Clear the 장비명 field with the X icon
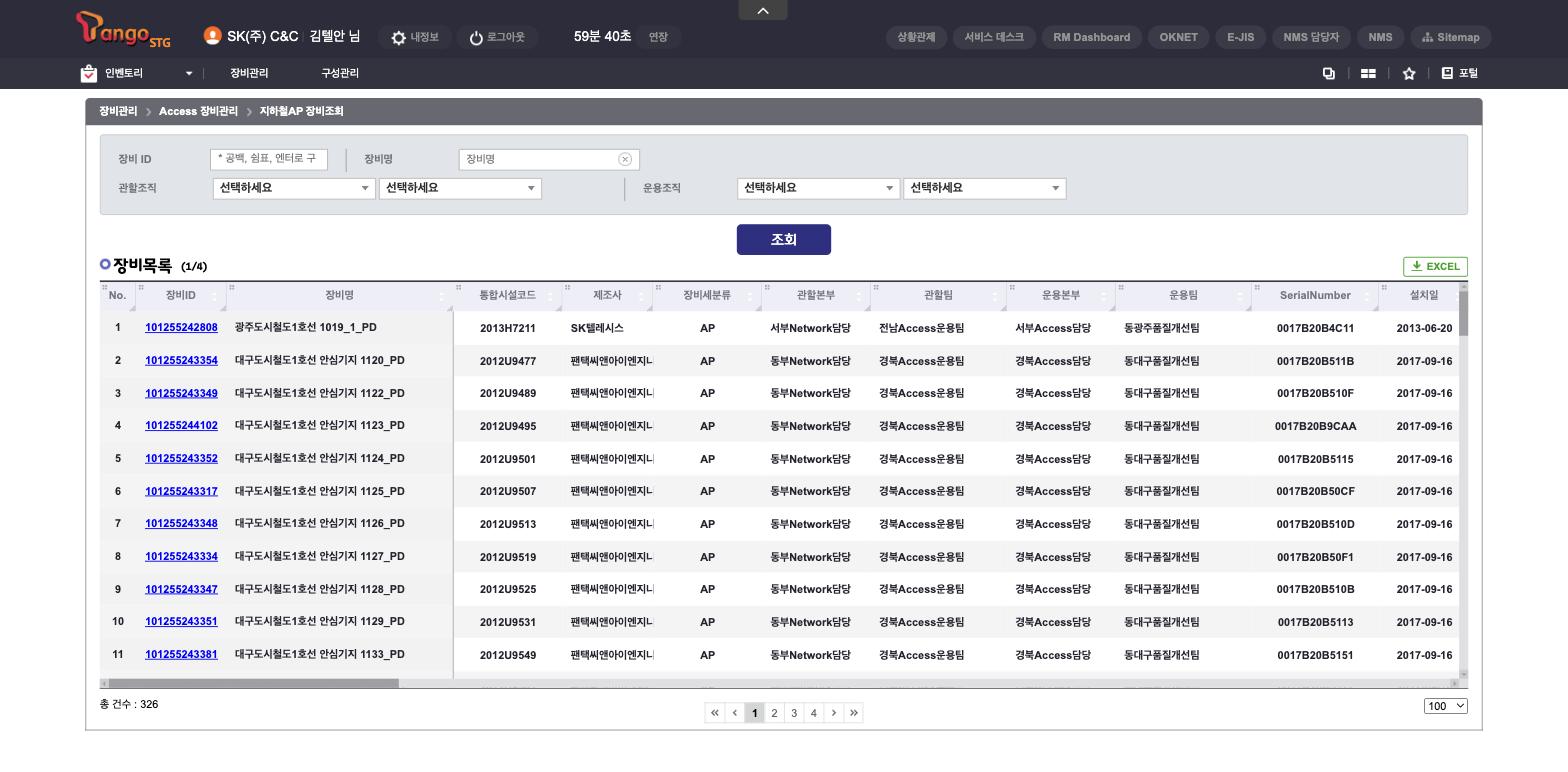1568x772 pixels. [x=625, y=159]
